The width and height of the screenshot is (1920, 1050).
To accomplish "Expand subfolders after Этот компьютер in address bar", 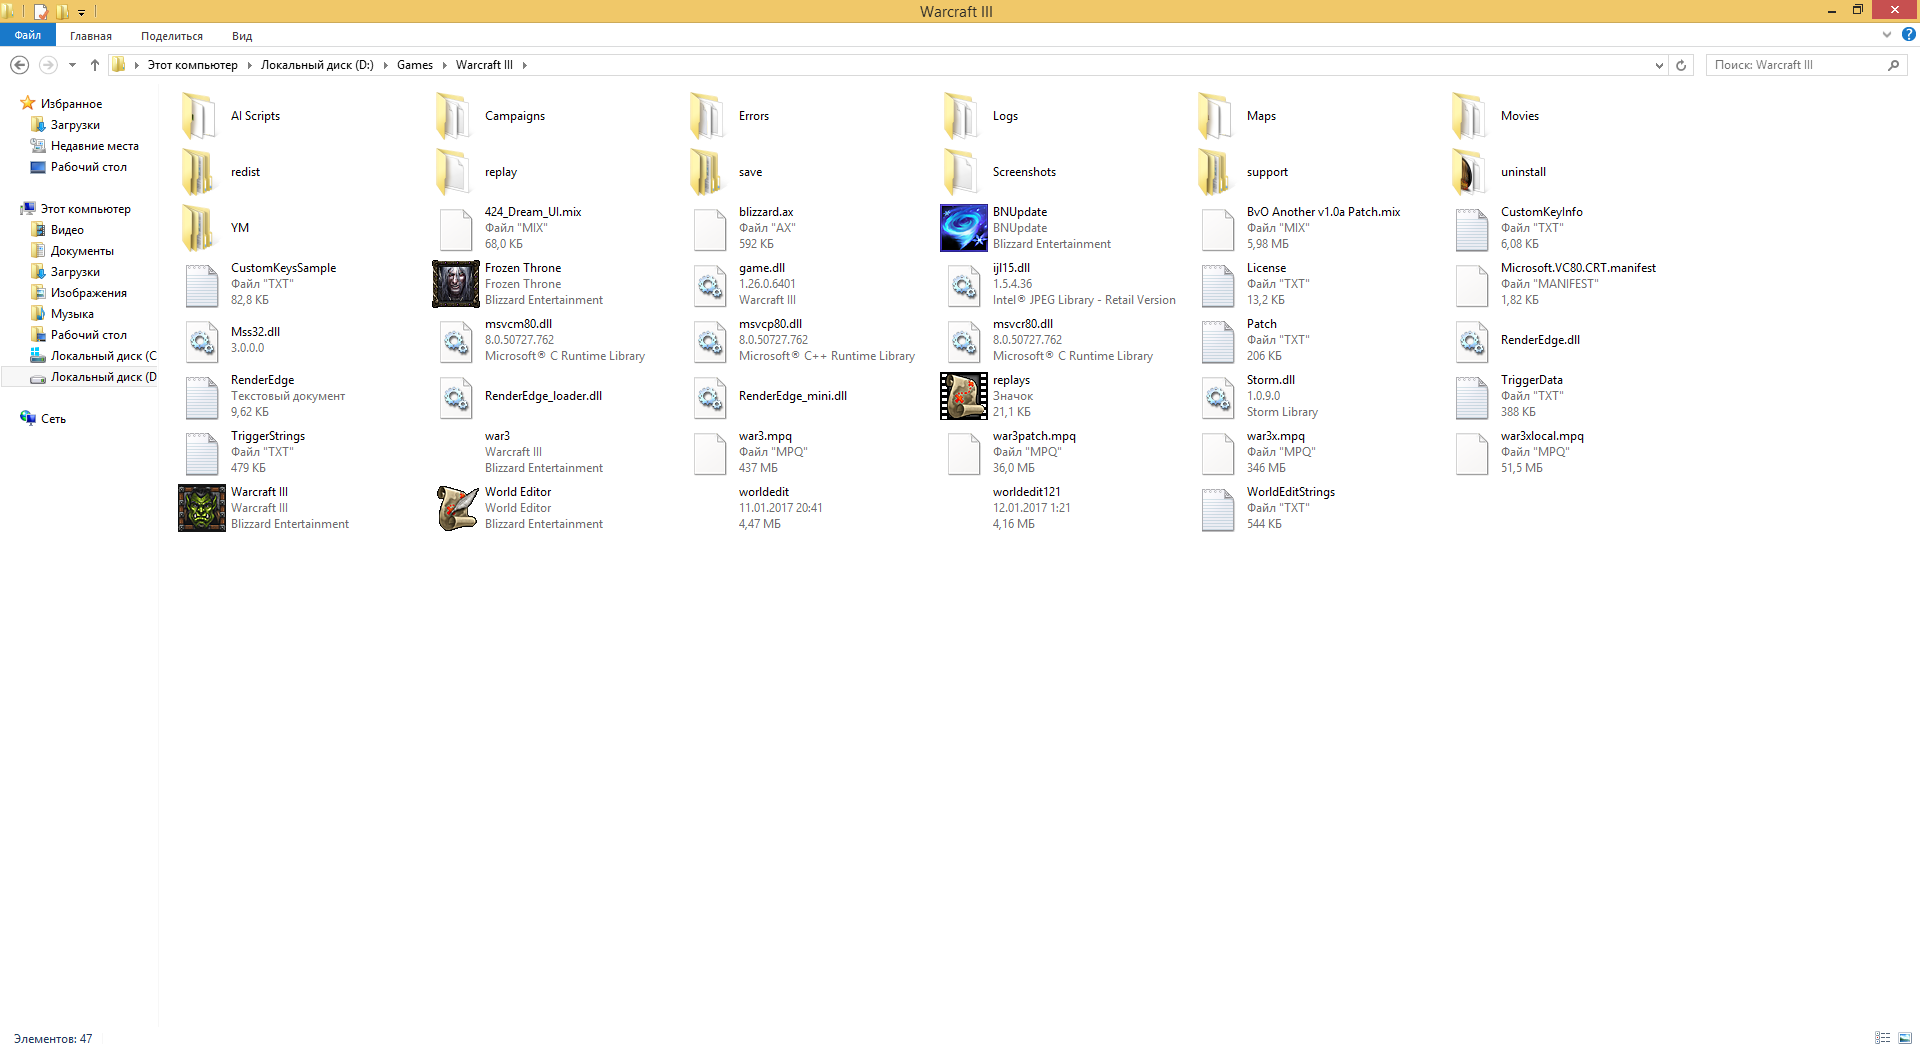I will tap(249, 65).
